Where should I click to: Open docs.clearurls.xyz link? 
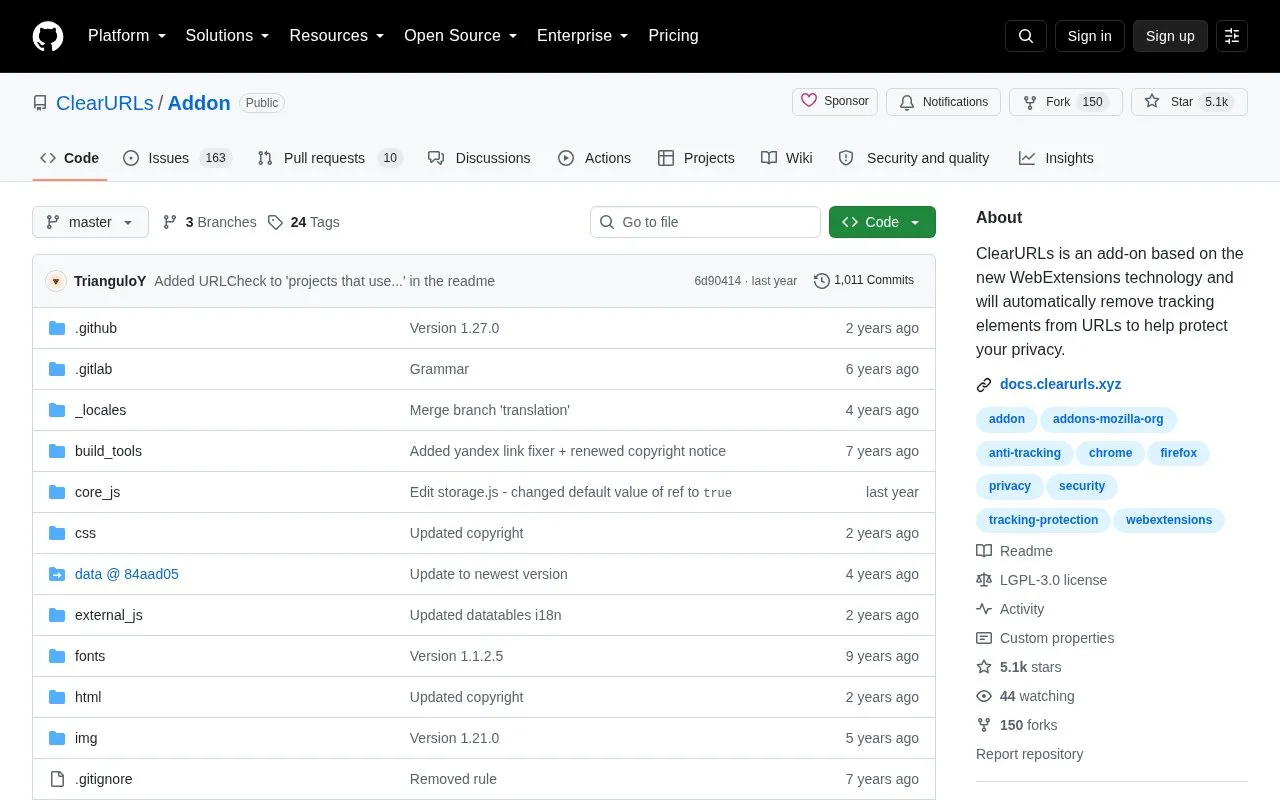point(1060,384)
